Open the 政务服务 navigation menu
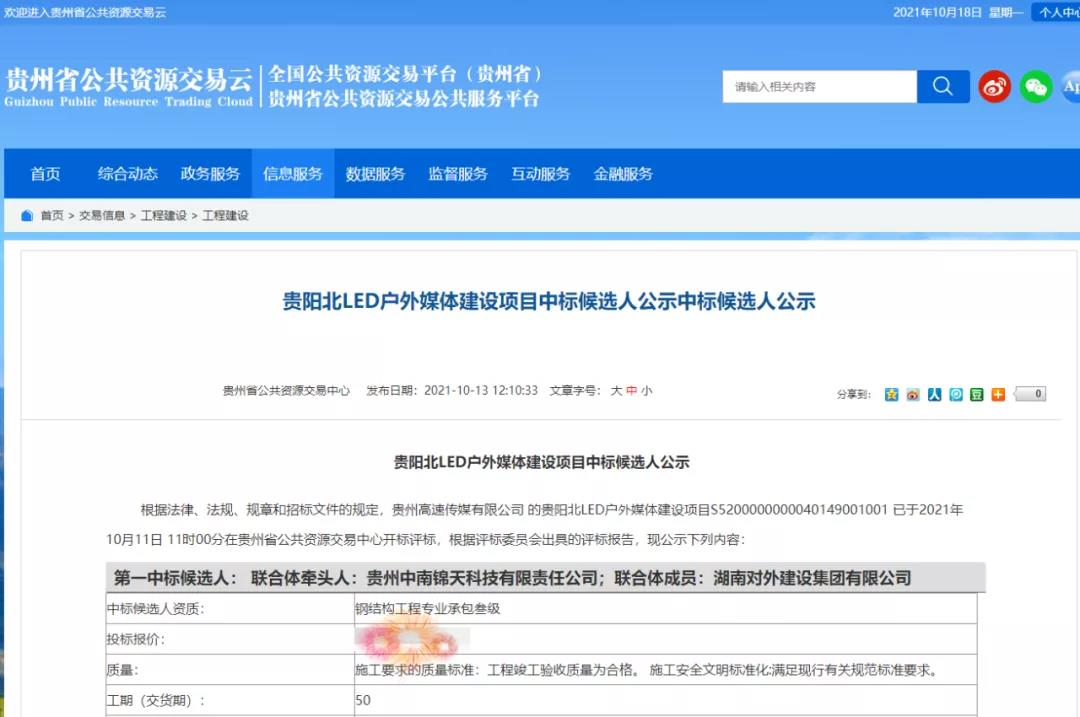The width and height of the screenshot is (1080, 717). point(210,174)
